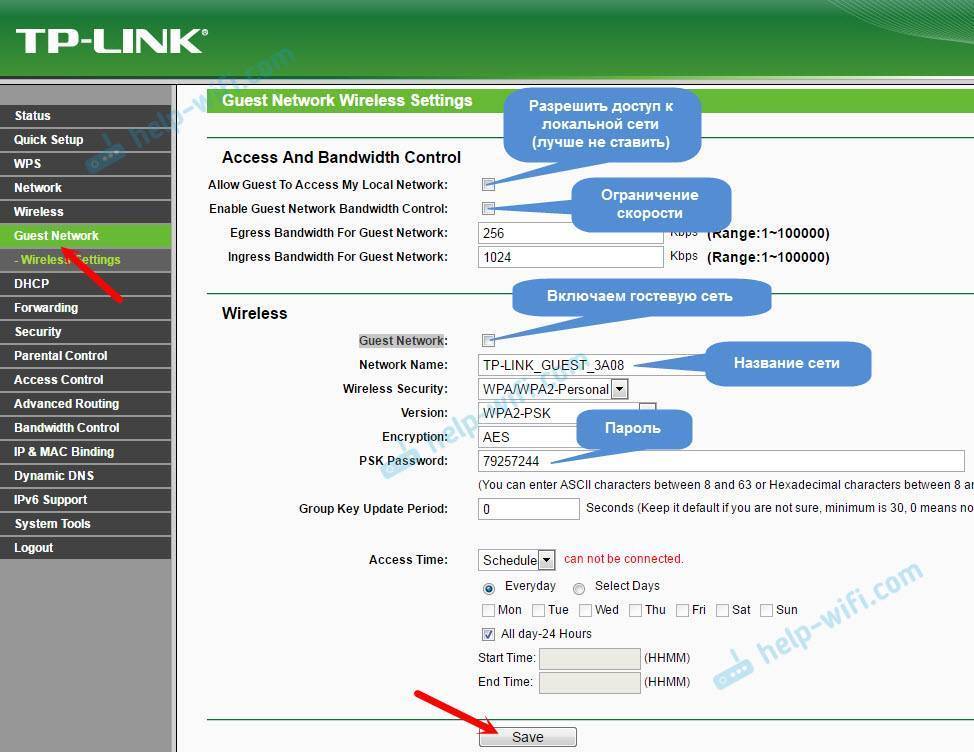Click the End Time field
The image size is (974, 752).
click(x=589, y=682)
